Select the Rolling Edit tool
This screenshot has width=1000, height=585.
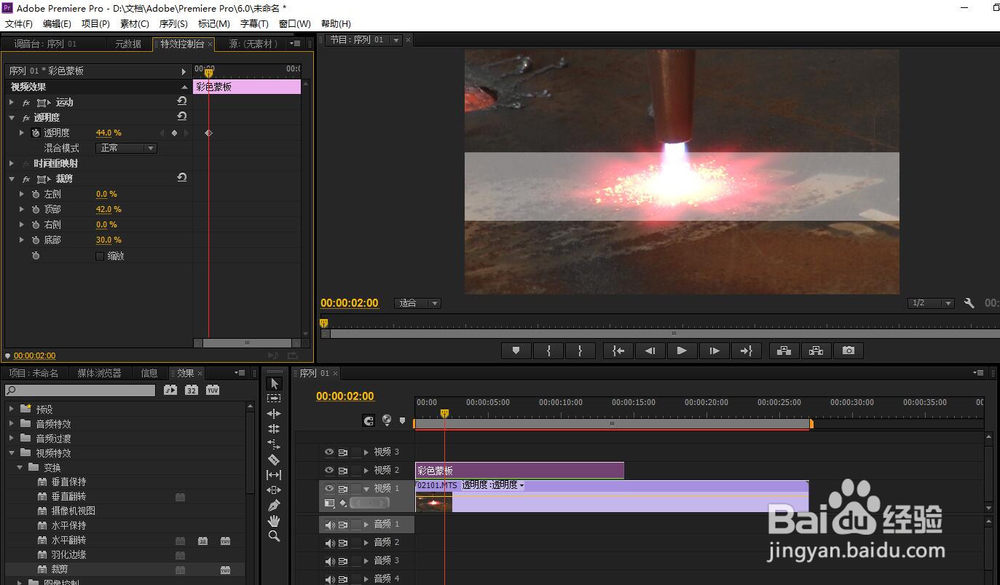(x=274, y=429)
